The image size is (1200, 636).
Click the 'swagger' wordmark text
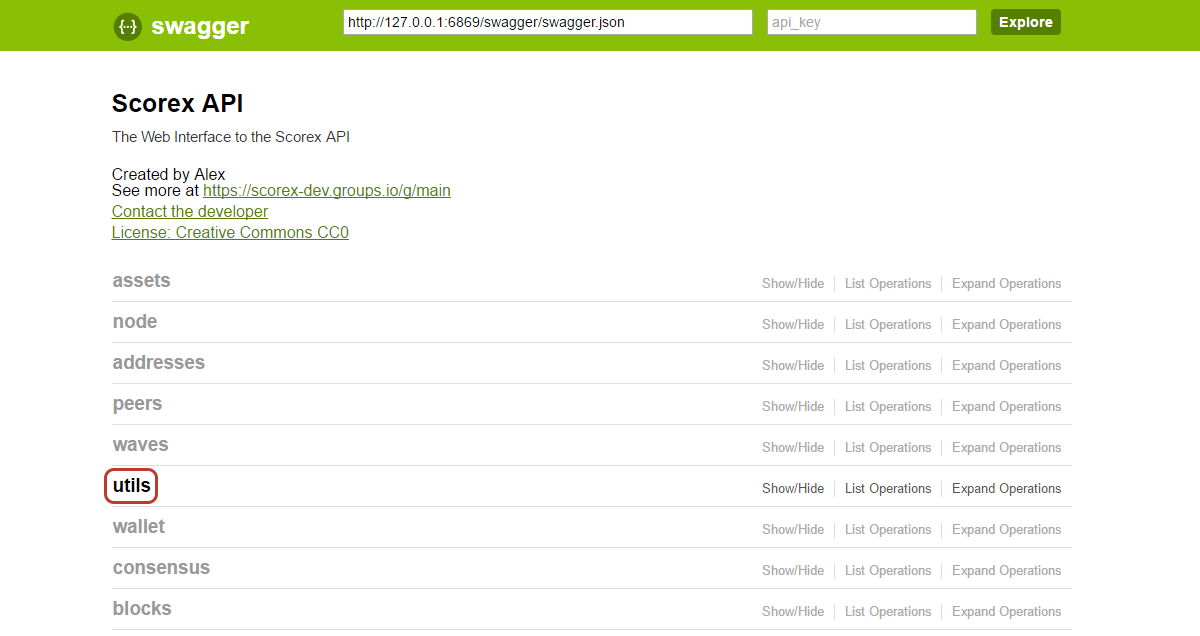click(x=200, y=27)
